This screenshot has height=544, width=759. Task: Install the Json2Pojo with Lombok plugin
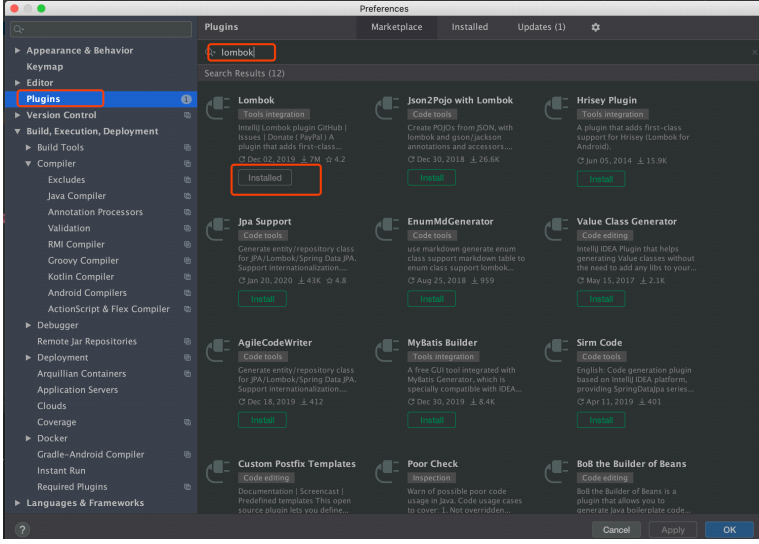coord(431,178)
